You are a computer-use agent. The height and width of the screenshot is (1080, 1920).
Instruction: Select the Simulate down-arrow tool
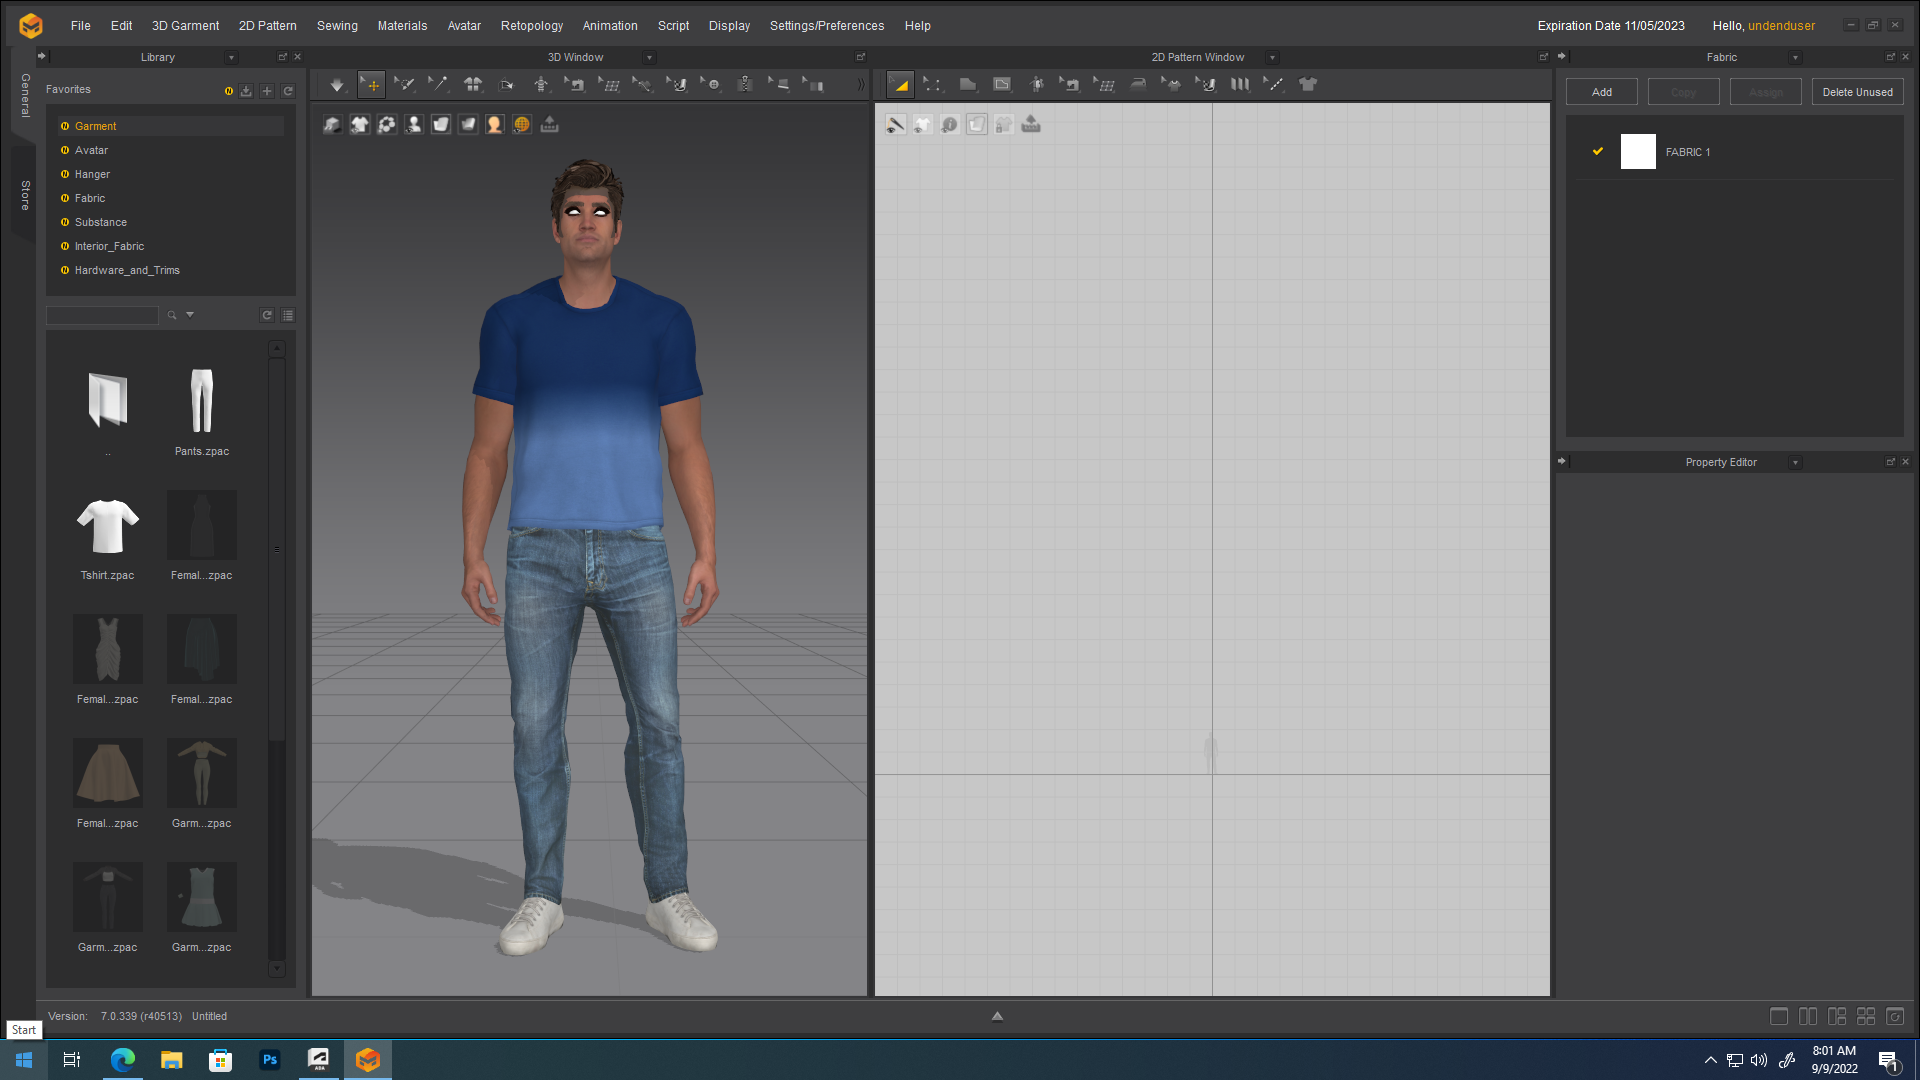[x=337, y=85]
